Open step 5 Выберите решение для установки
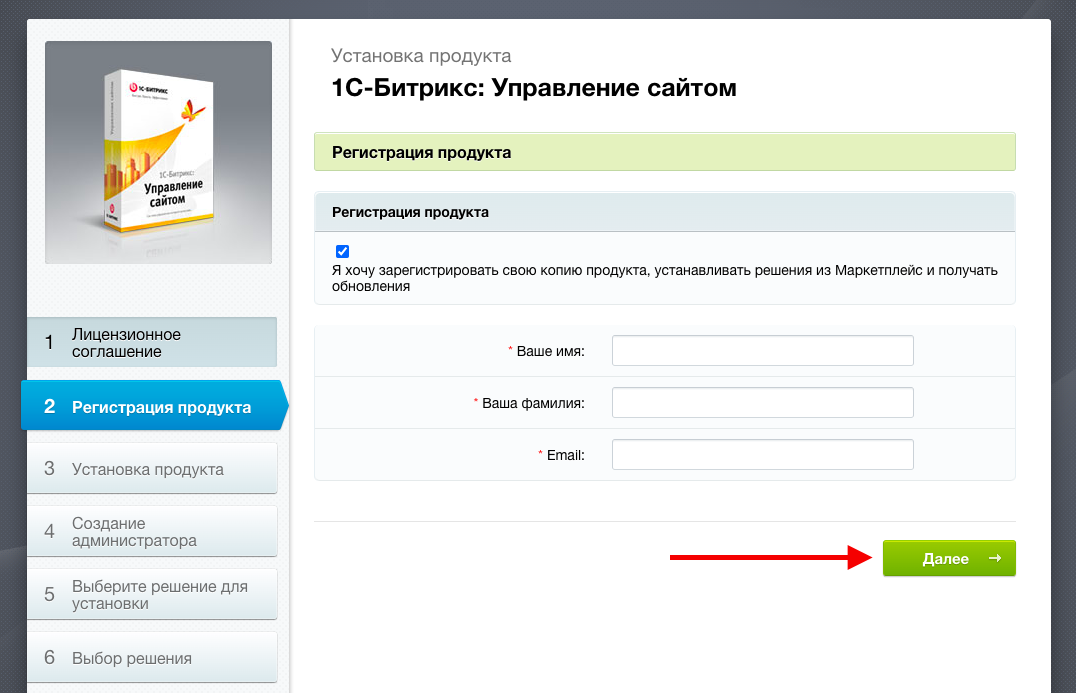This screenshot has height=693, width=1076. (150, 595)
